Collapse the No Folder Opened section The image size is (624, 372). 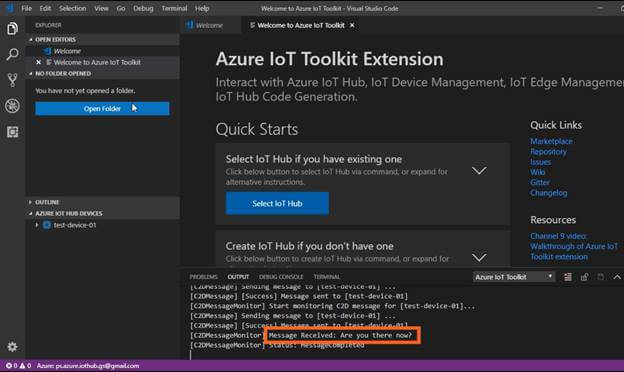[x=103, y=74]
